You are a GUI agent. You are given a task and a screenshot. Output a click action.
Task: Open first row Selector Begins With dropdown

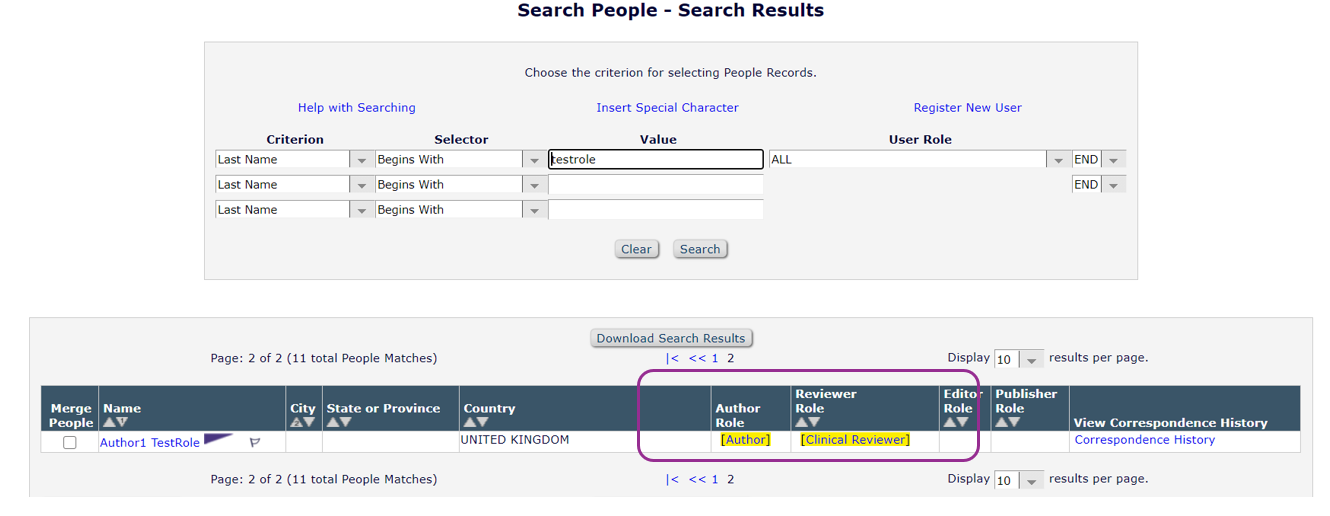534,160
